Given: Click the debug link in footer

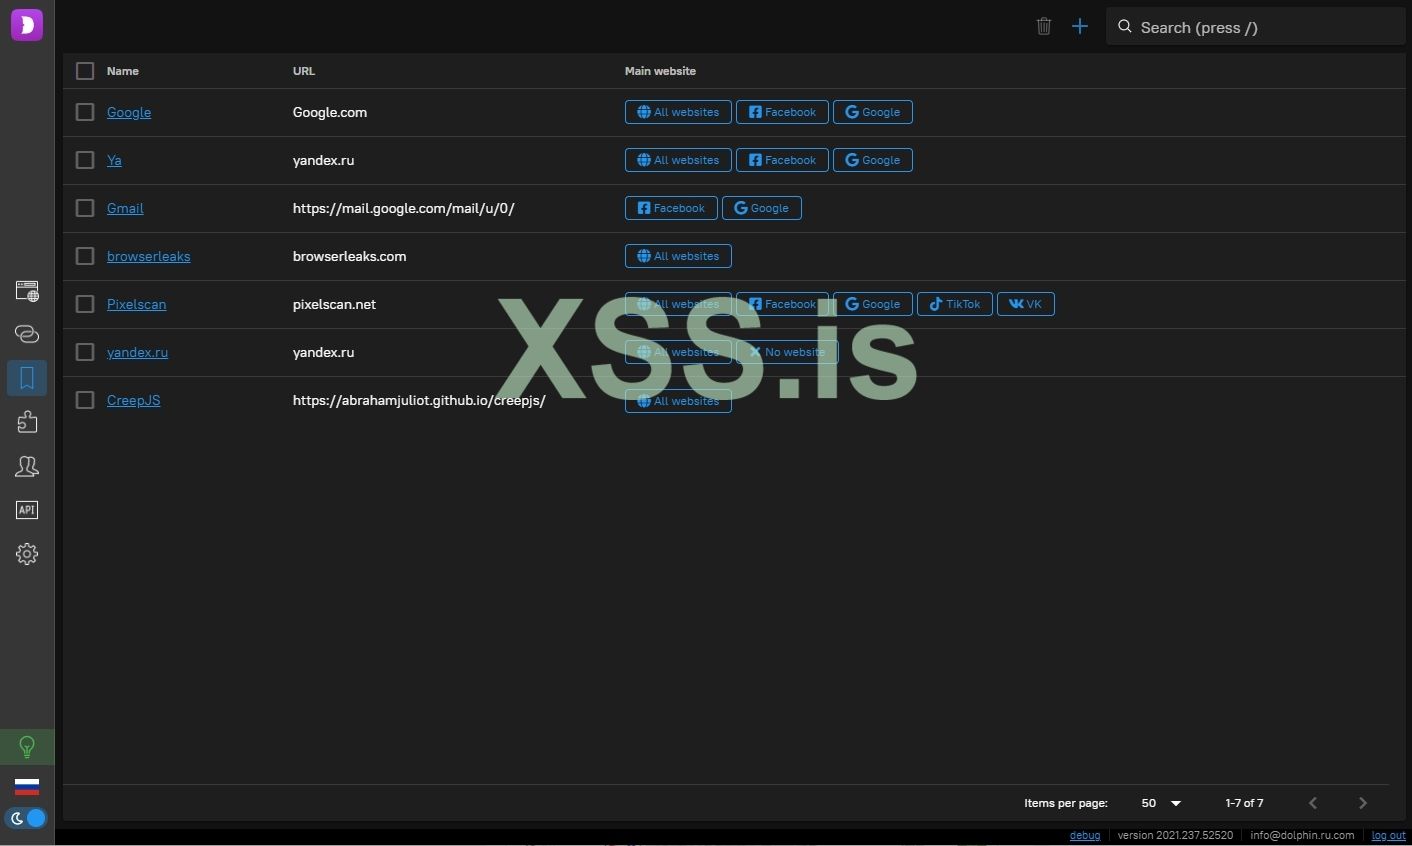Looking at the screenshot, I should click(x=1085, y=835).
